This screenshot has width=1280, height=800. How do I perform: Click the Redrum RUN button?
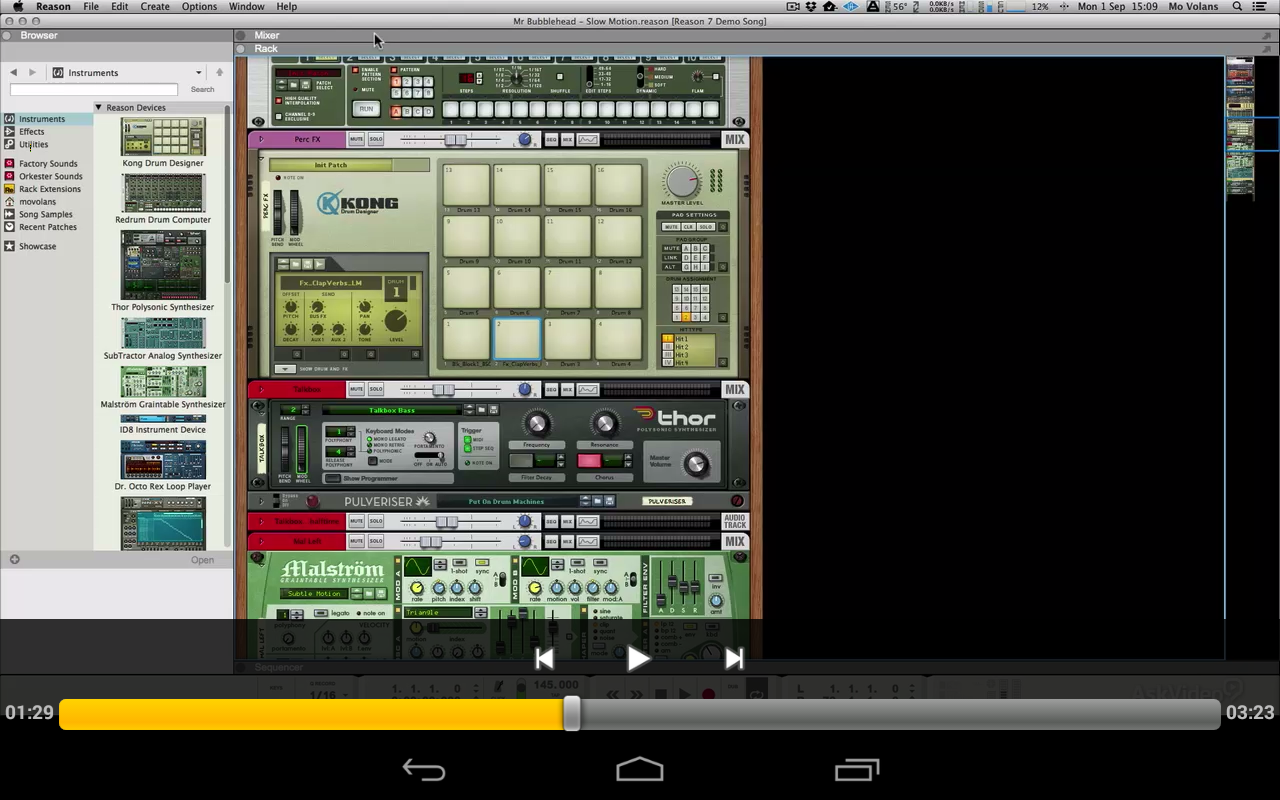[x=366, y=109]
